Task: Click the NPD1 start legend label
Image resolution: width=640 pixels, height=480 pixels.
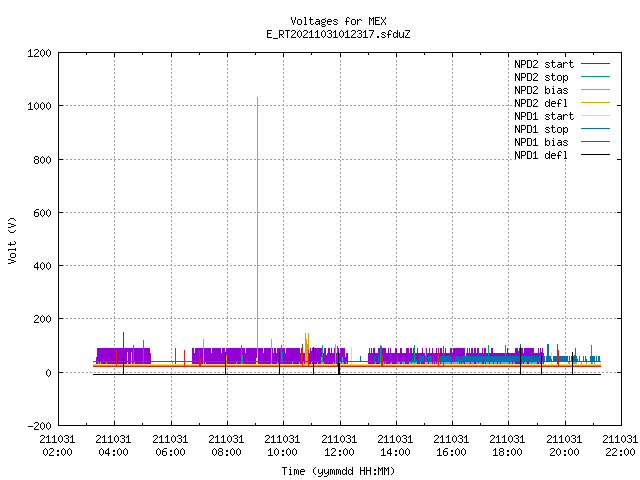Action: [544, 116]
